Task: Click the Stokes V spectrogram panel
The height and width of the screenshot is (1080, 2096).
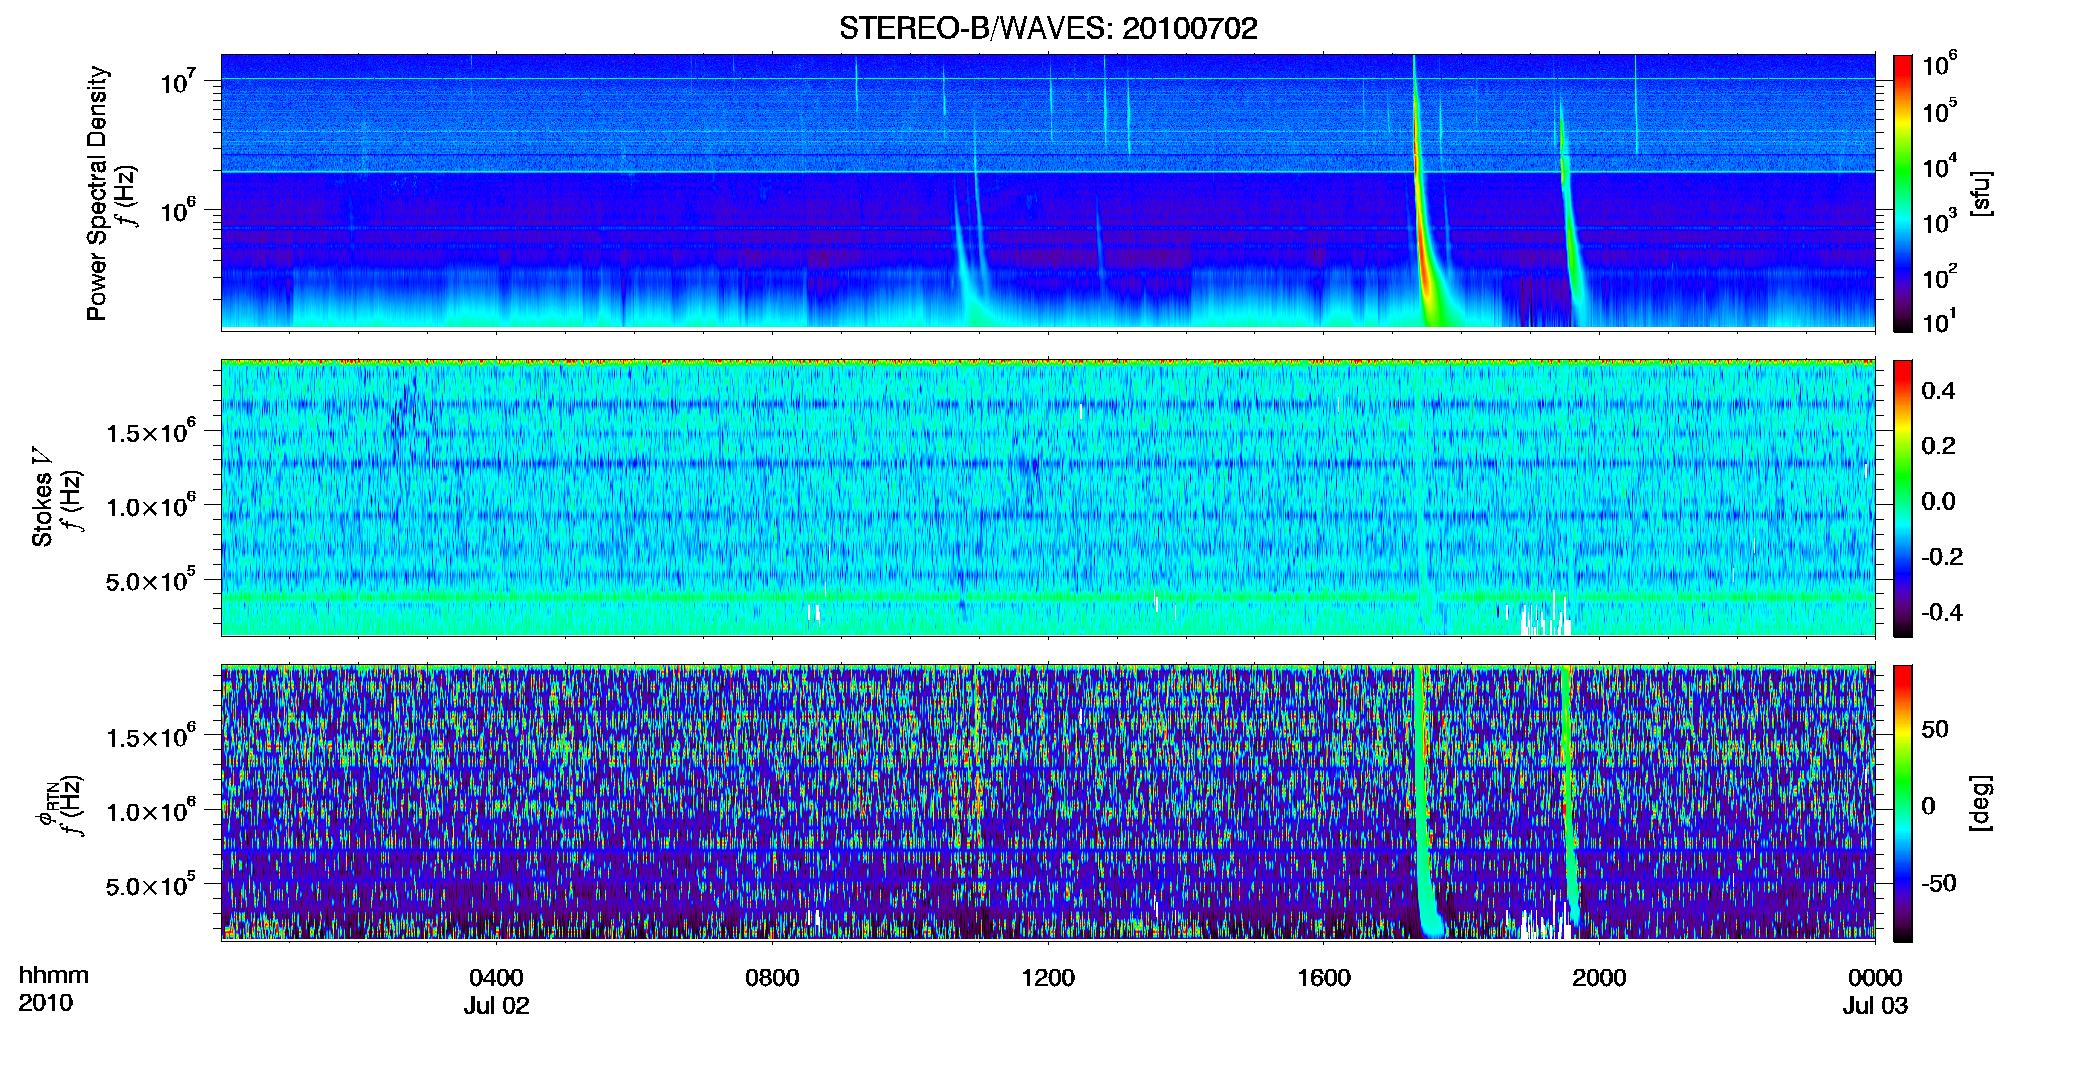Action: click(1048, 498)
